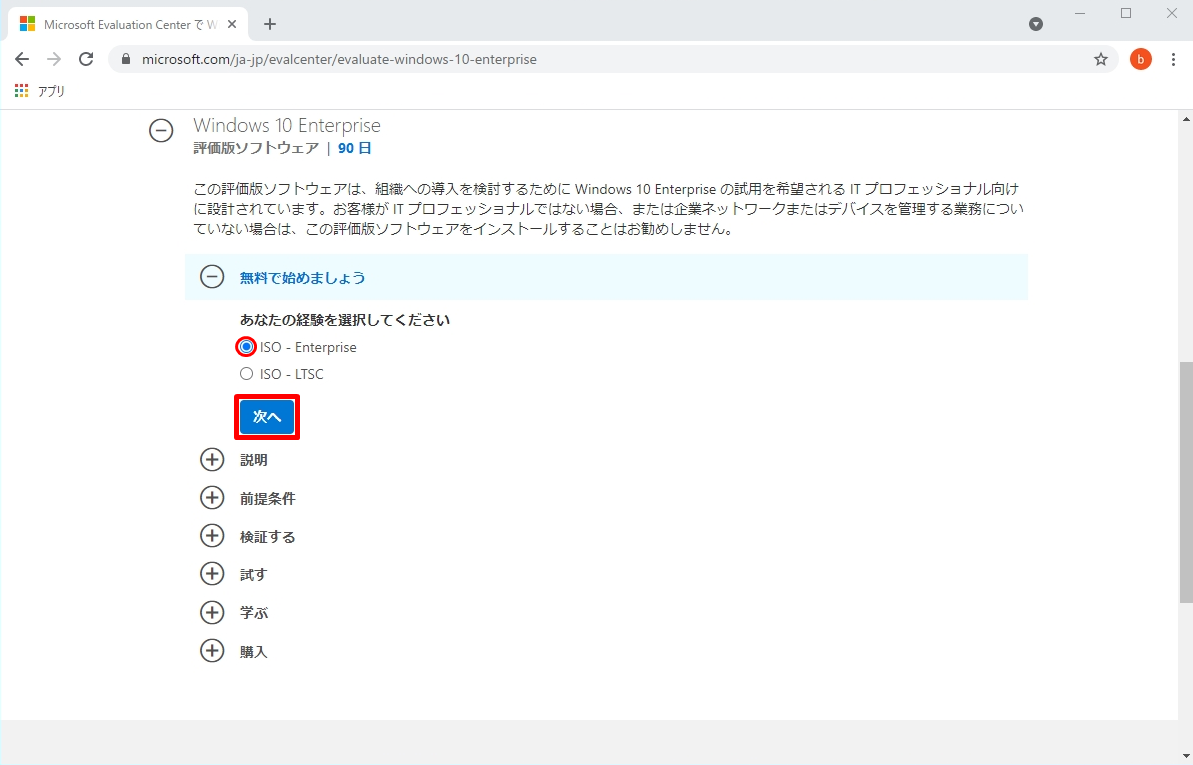This screenshot has height=765, width=1193.
Task: View site security lock information
Action: pos(126,59)
